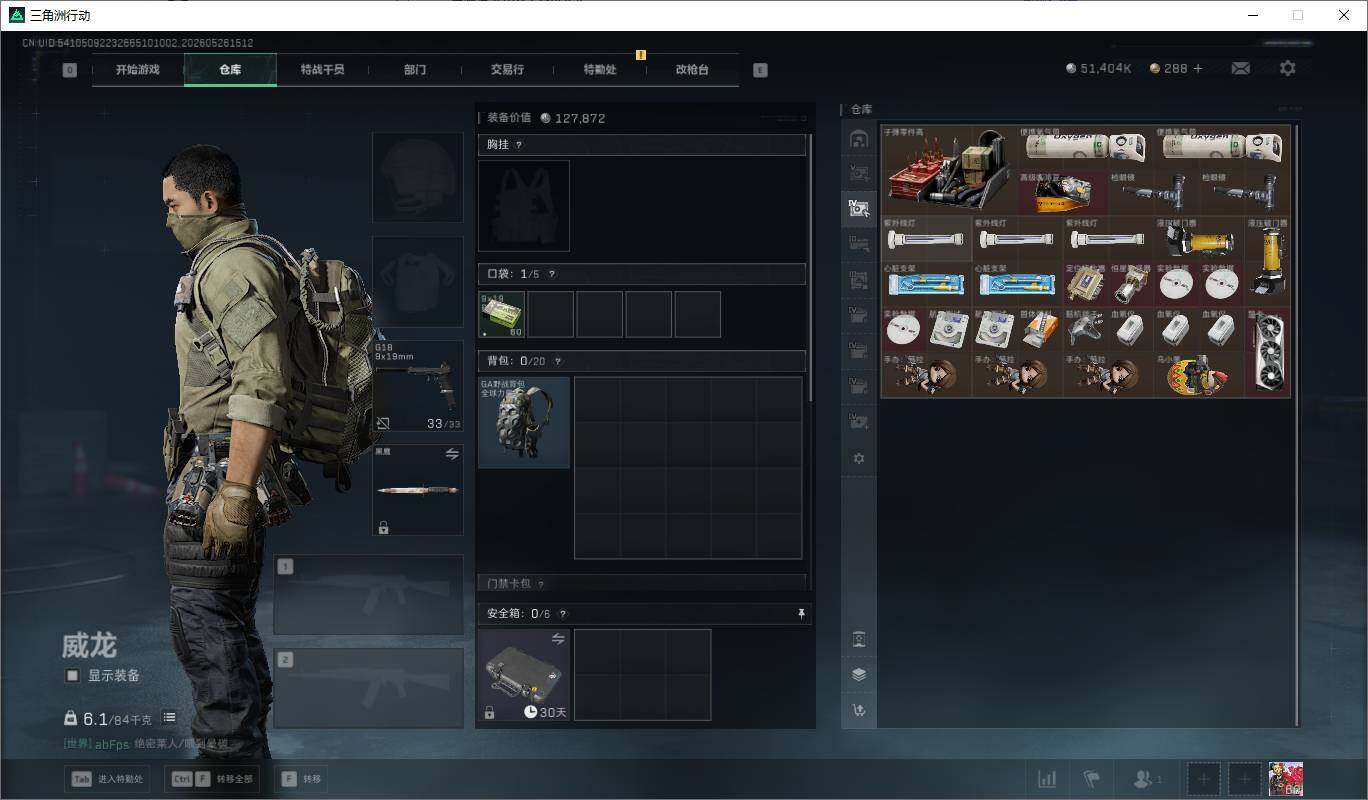Image resolution: width=1368 pixels, height=800 pixels.
Task: Select the painted egg figure item
Action: 1199,375
